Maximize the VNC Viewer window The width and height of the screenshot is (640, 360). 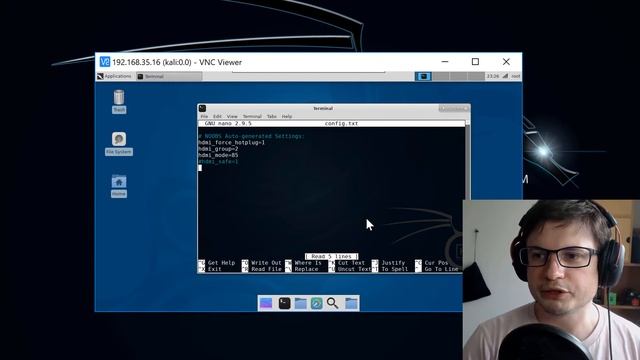pos(475,62)
